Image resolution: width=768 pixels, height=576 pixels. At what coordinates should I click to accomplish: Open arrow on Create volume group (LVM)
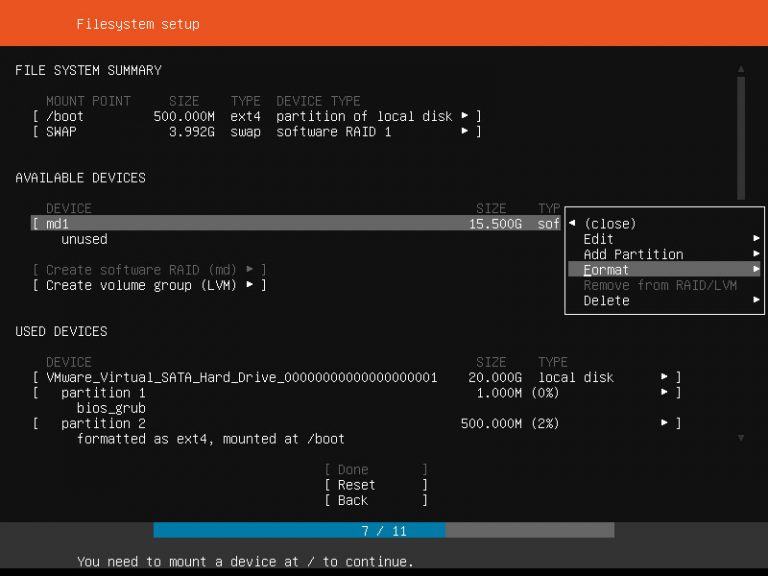(x=250, y=284)
